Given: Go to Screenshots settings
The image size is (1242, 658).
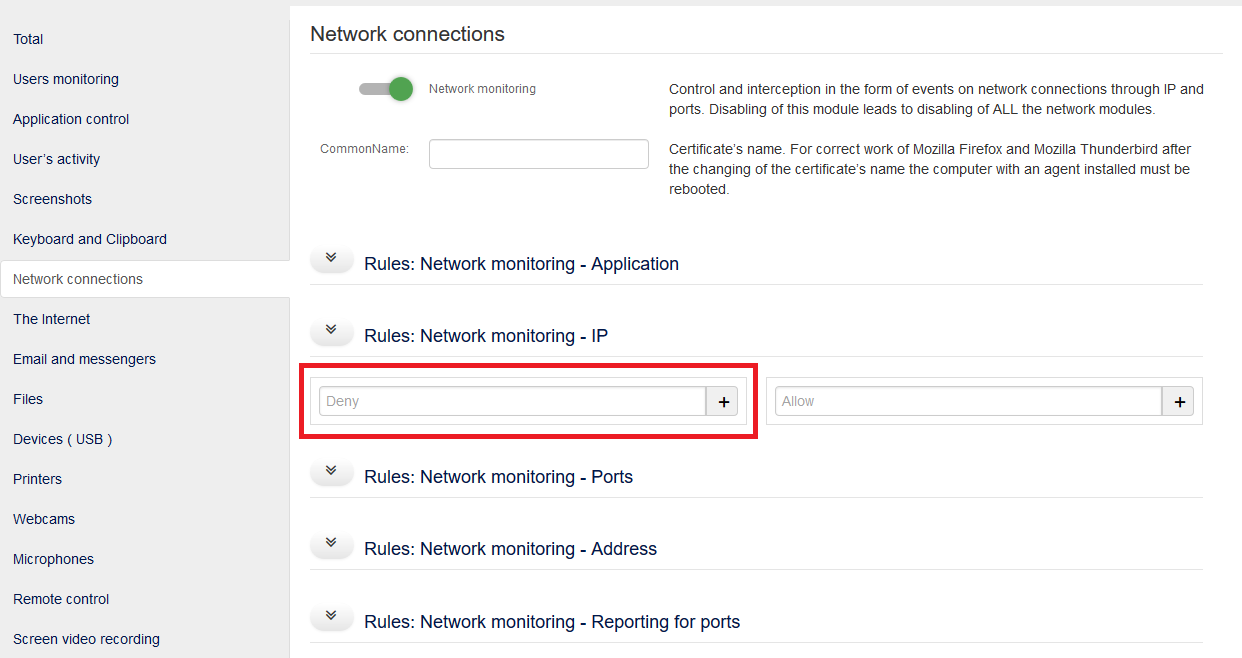Looking at the screenshot, I should click(52, 199).
